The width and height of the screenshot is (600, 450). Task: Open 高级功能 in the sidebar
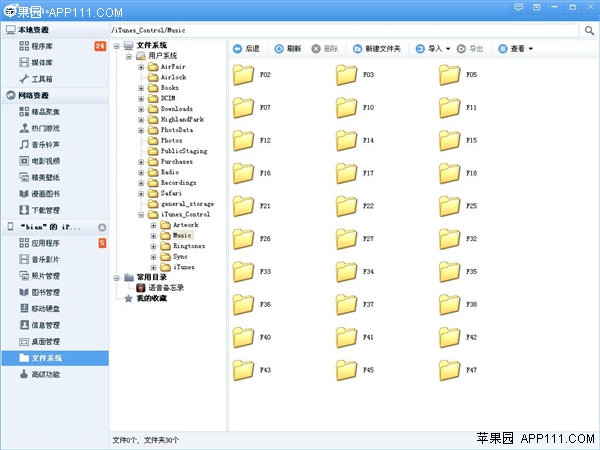point(55,375)
